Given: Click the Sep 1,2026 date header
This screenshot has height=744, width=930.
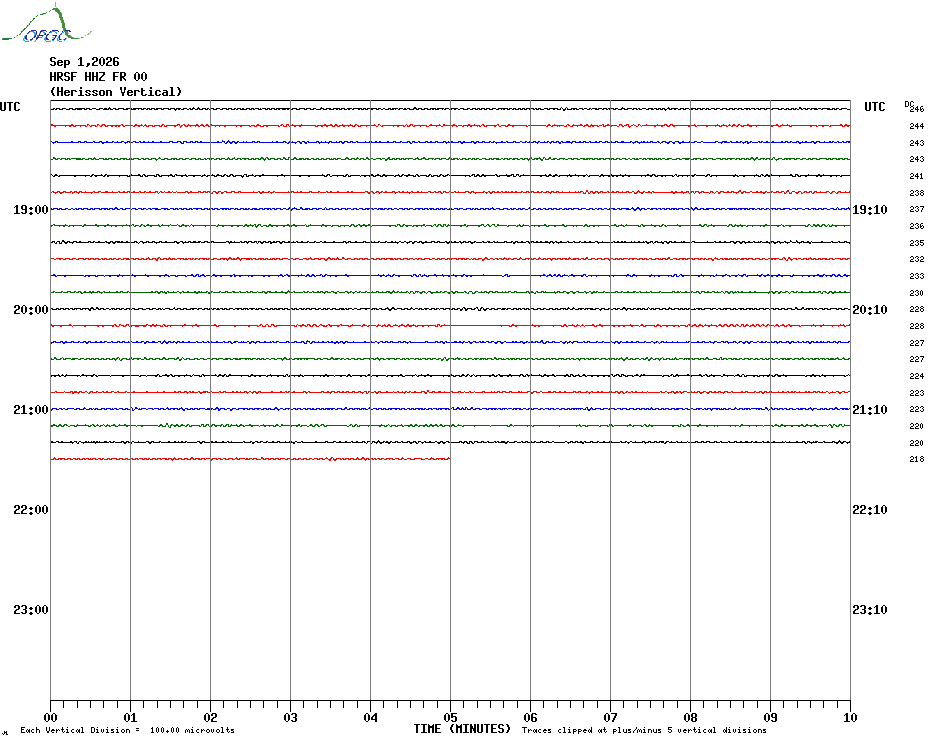Looking at the screenshot, I should point(84,62).
